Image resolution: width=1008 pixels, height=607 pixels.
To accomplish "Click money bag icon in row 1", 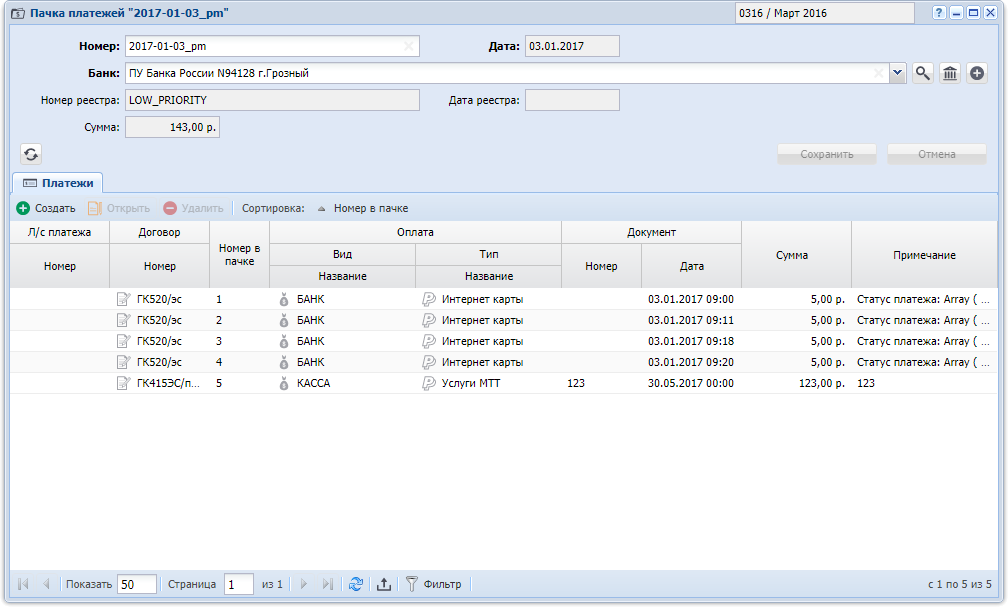I will click(284, 299).
